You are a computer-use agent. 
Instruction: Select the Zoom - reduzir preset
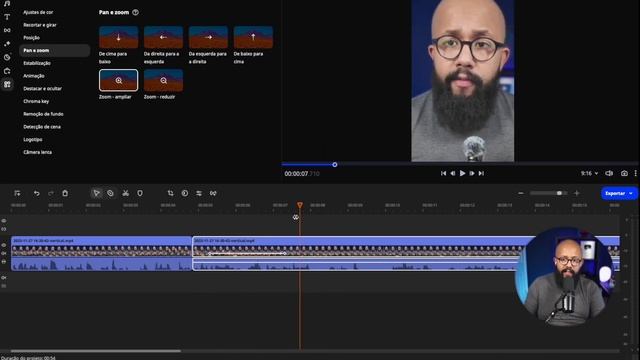coord(163,80)
